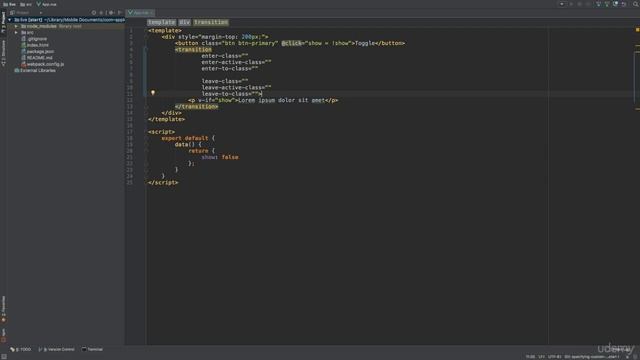Select External Libraries node
640x360 pixels.
35,70
